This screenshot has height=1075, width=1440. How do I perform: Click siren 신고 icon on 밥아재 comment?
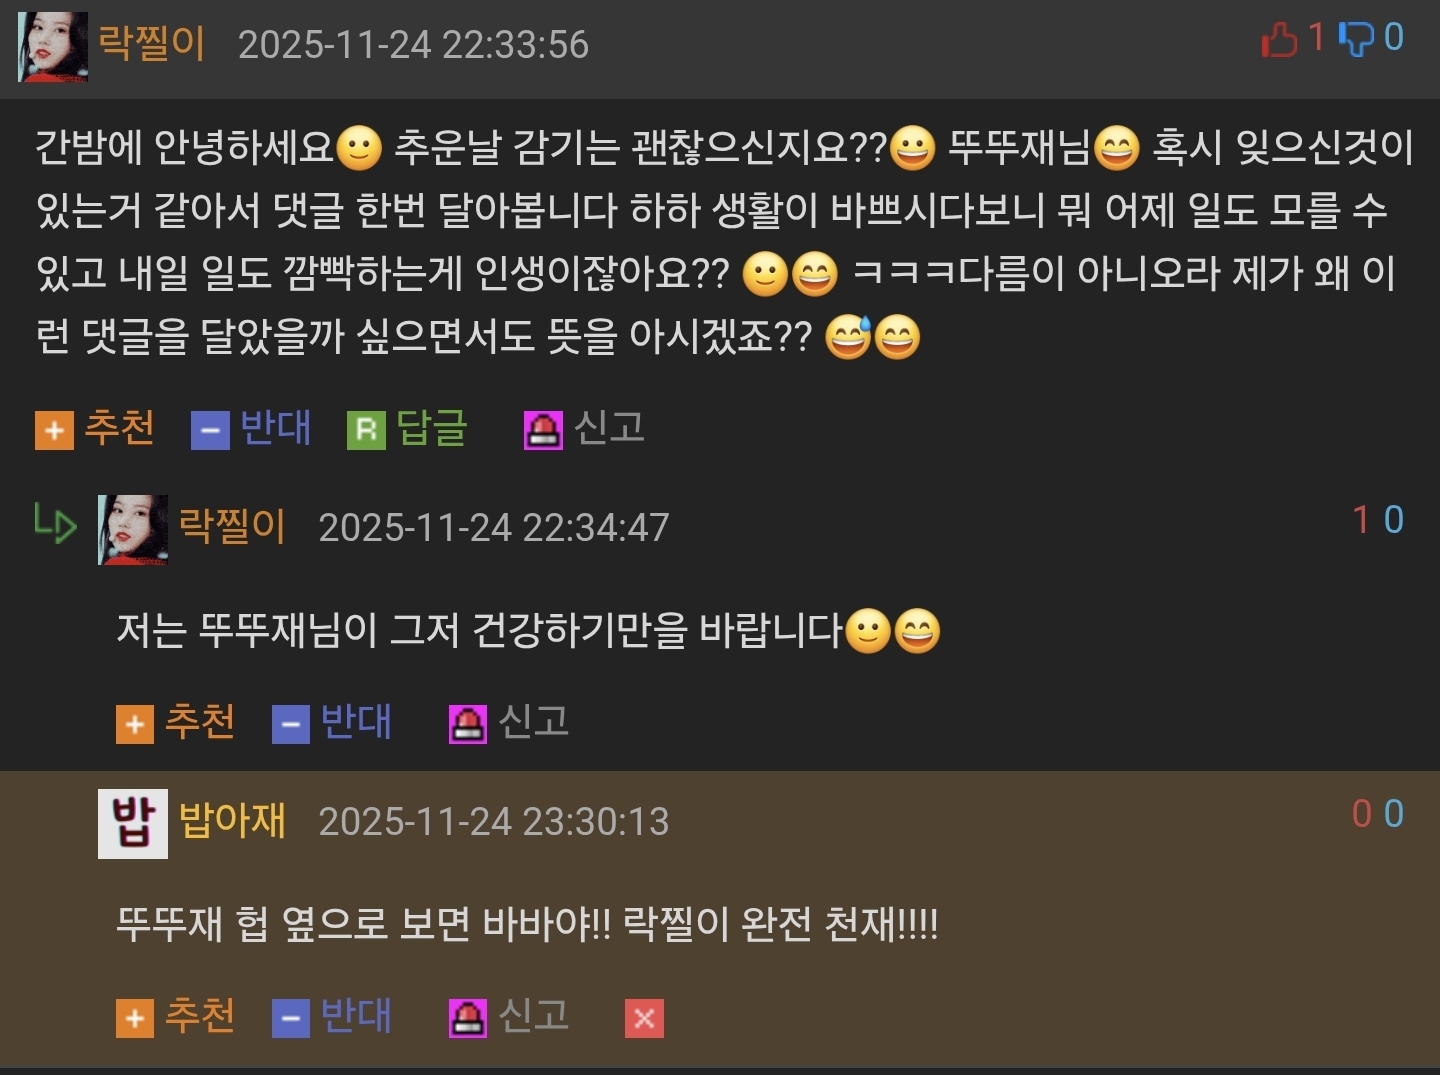[467, 1018]
